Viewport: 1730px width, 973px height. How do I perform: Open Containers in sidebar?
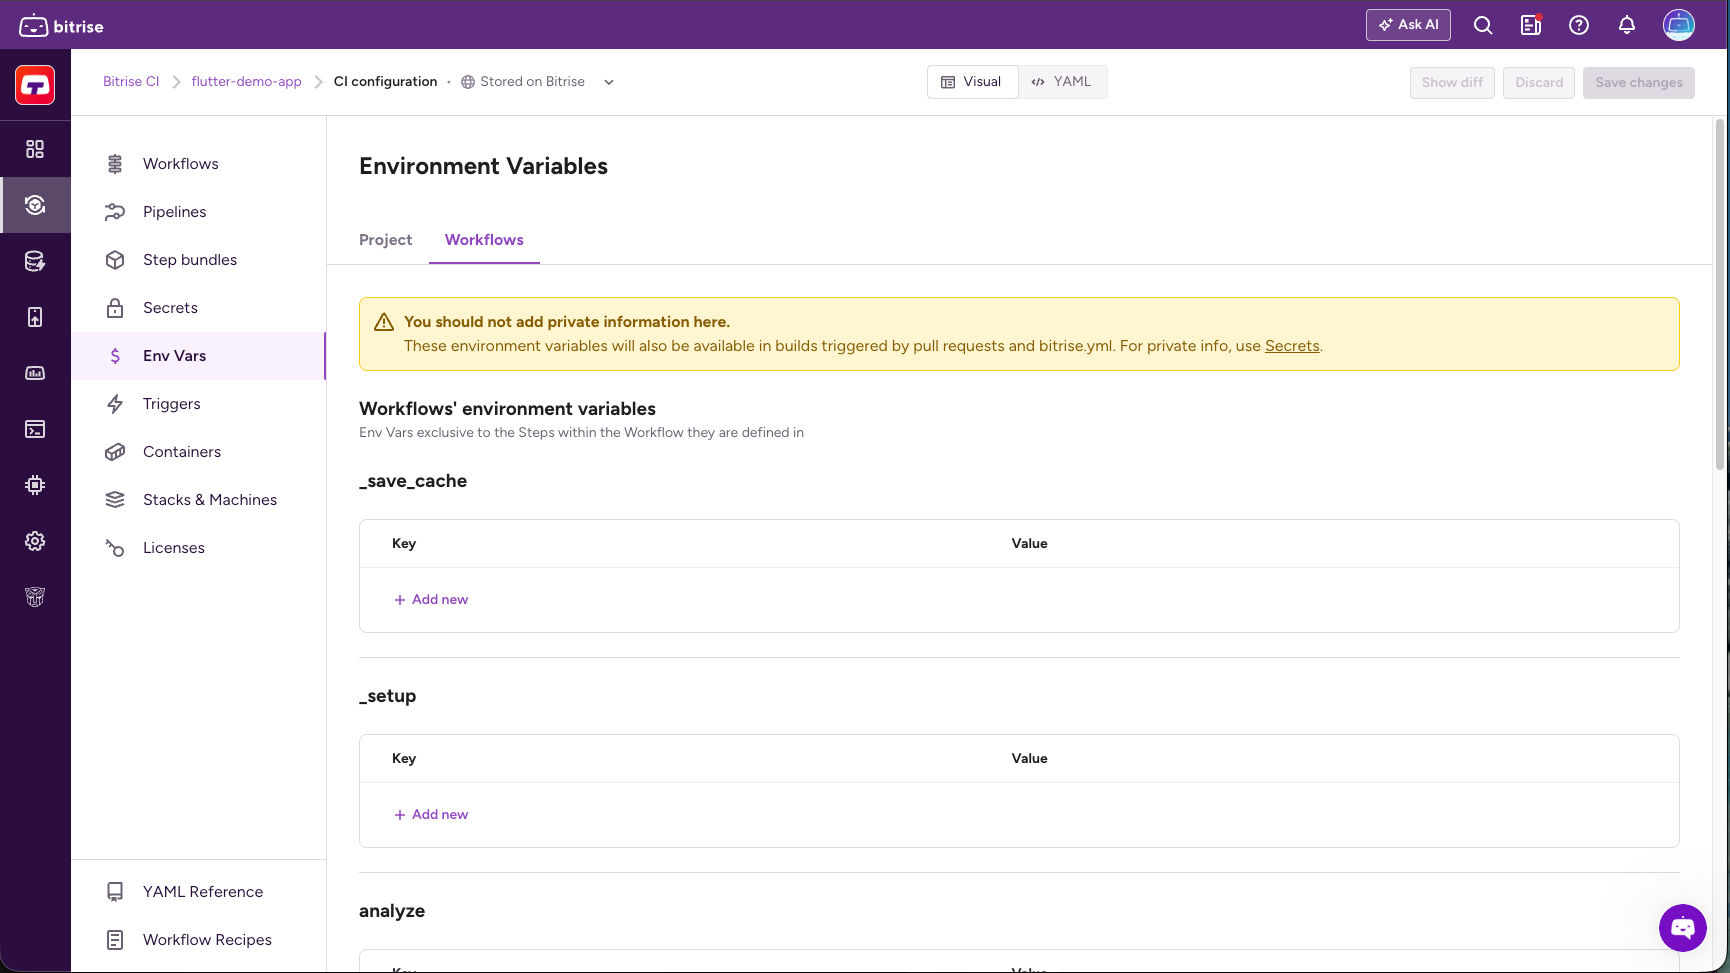(200, 452)
